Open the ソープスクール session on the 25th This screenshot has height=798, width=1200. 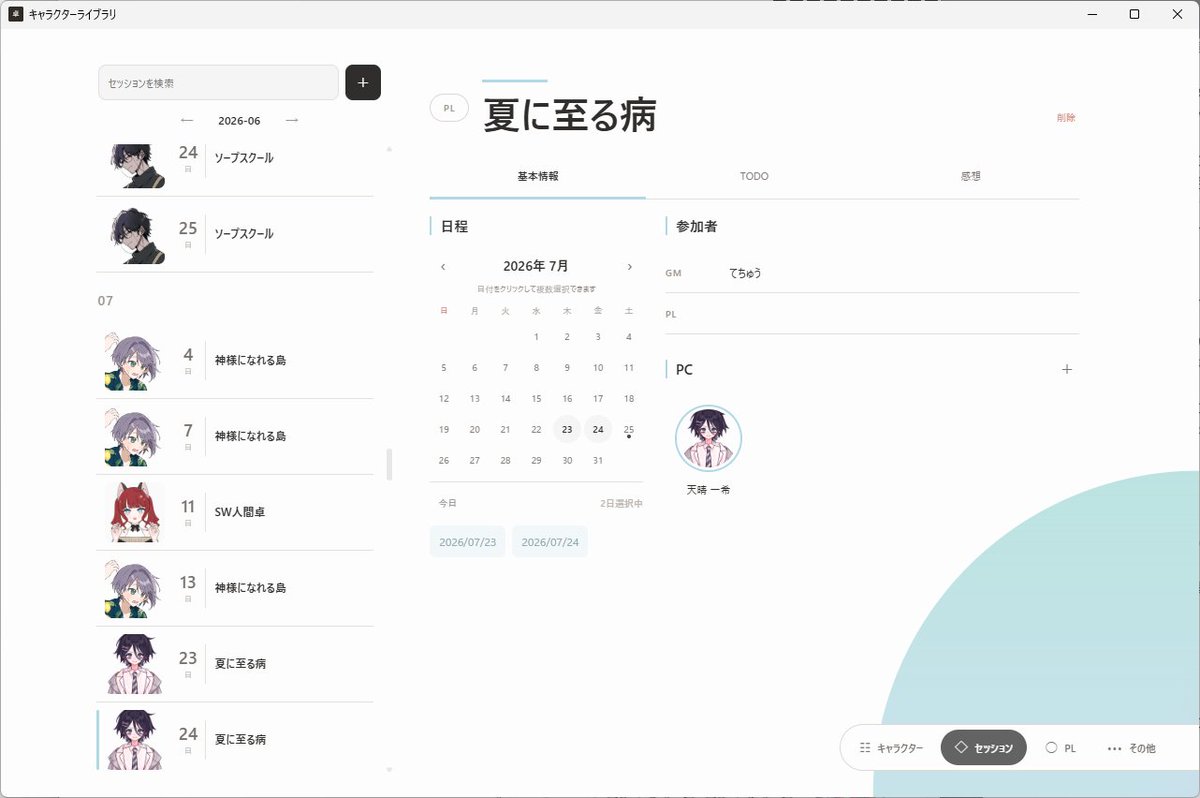pos(235,234)
